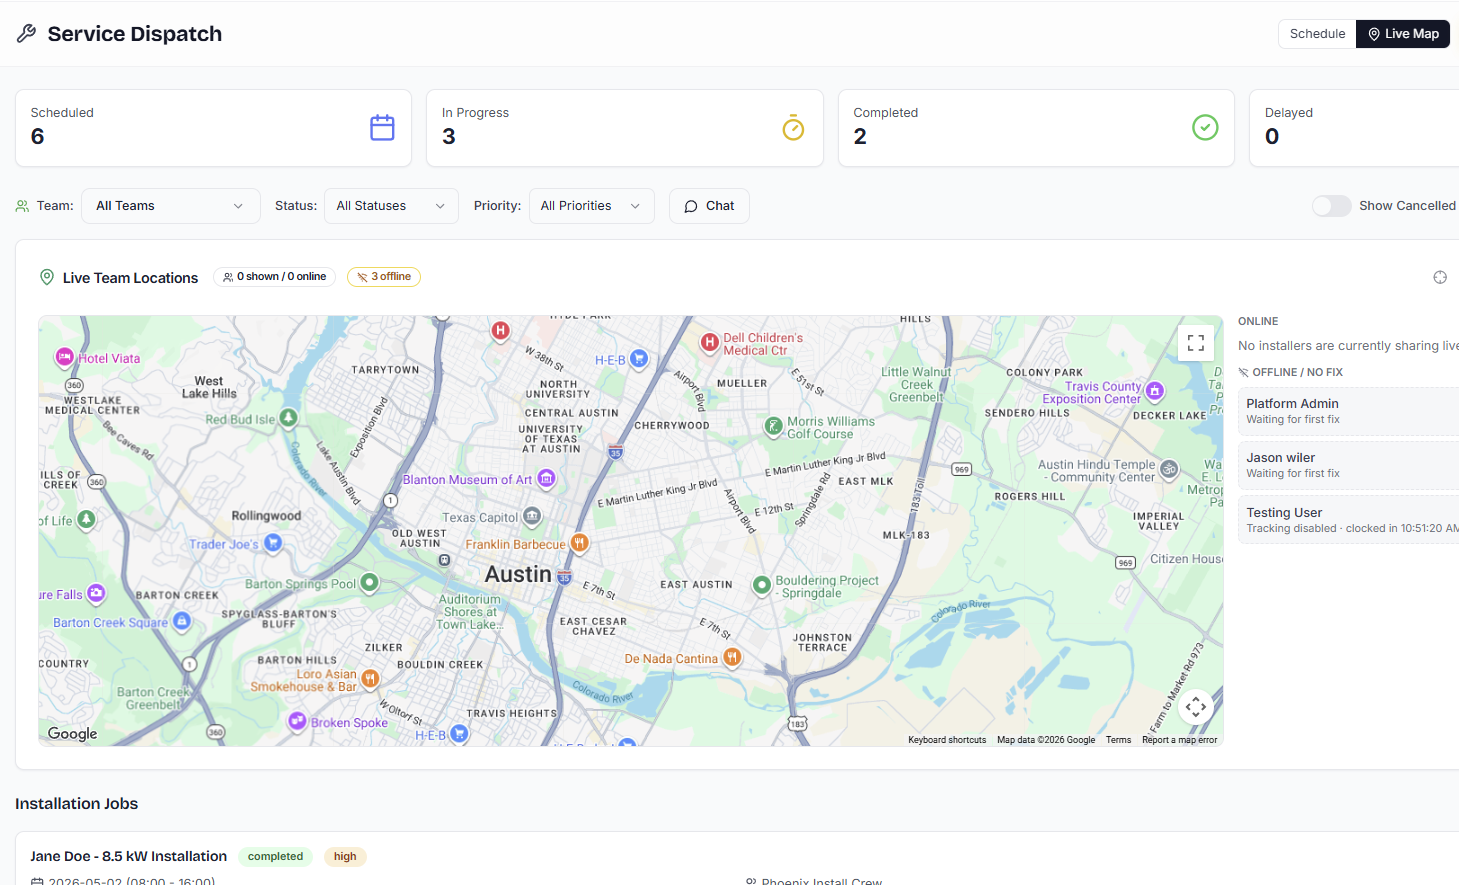The image size is (1459, 885).
Task: Open the All Priorities dropdown
Action: pyautogui.click(x=591, y=206)
